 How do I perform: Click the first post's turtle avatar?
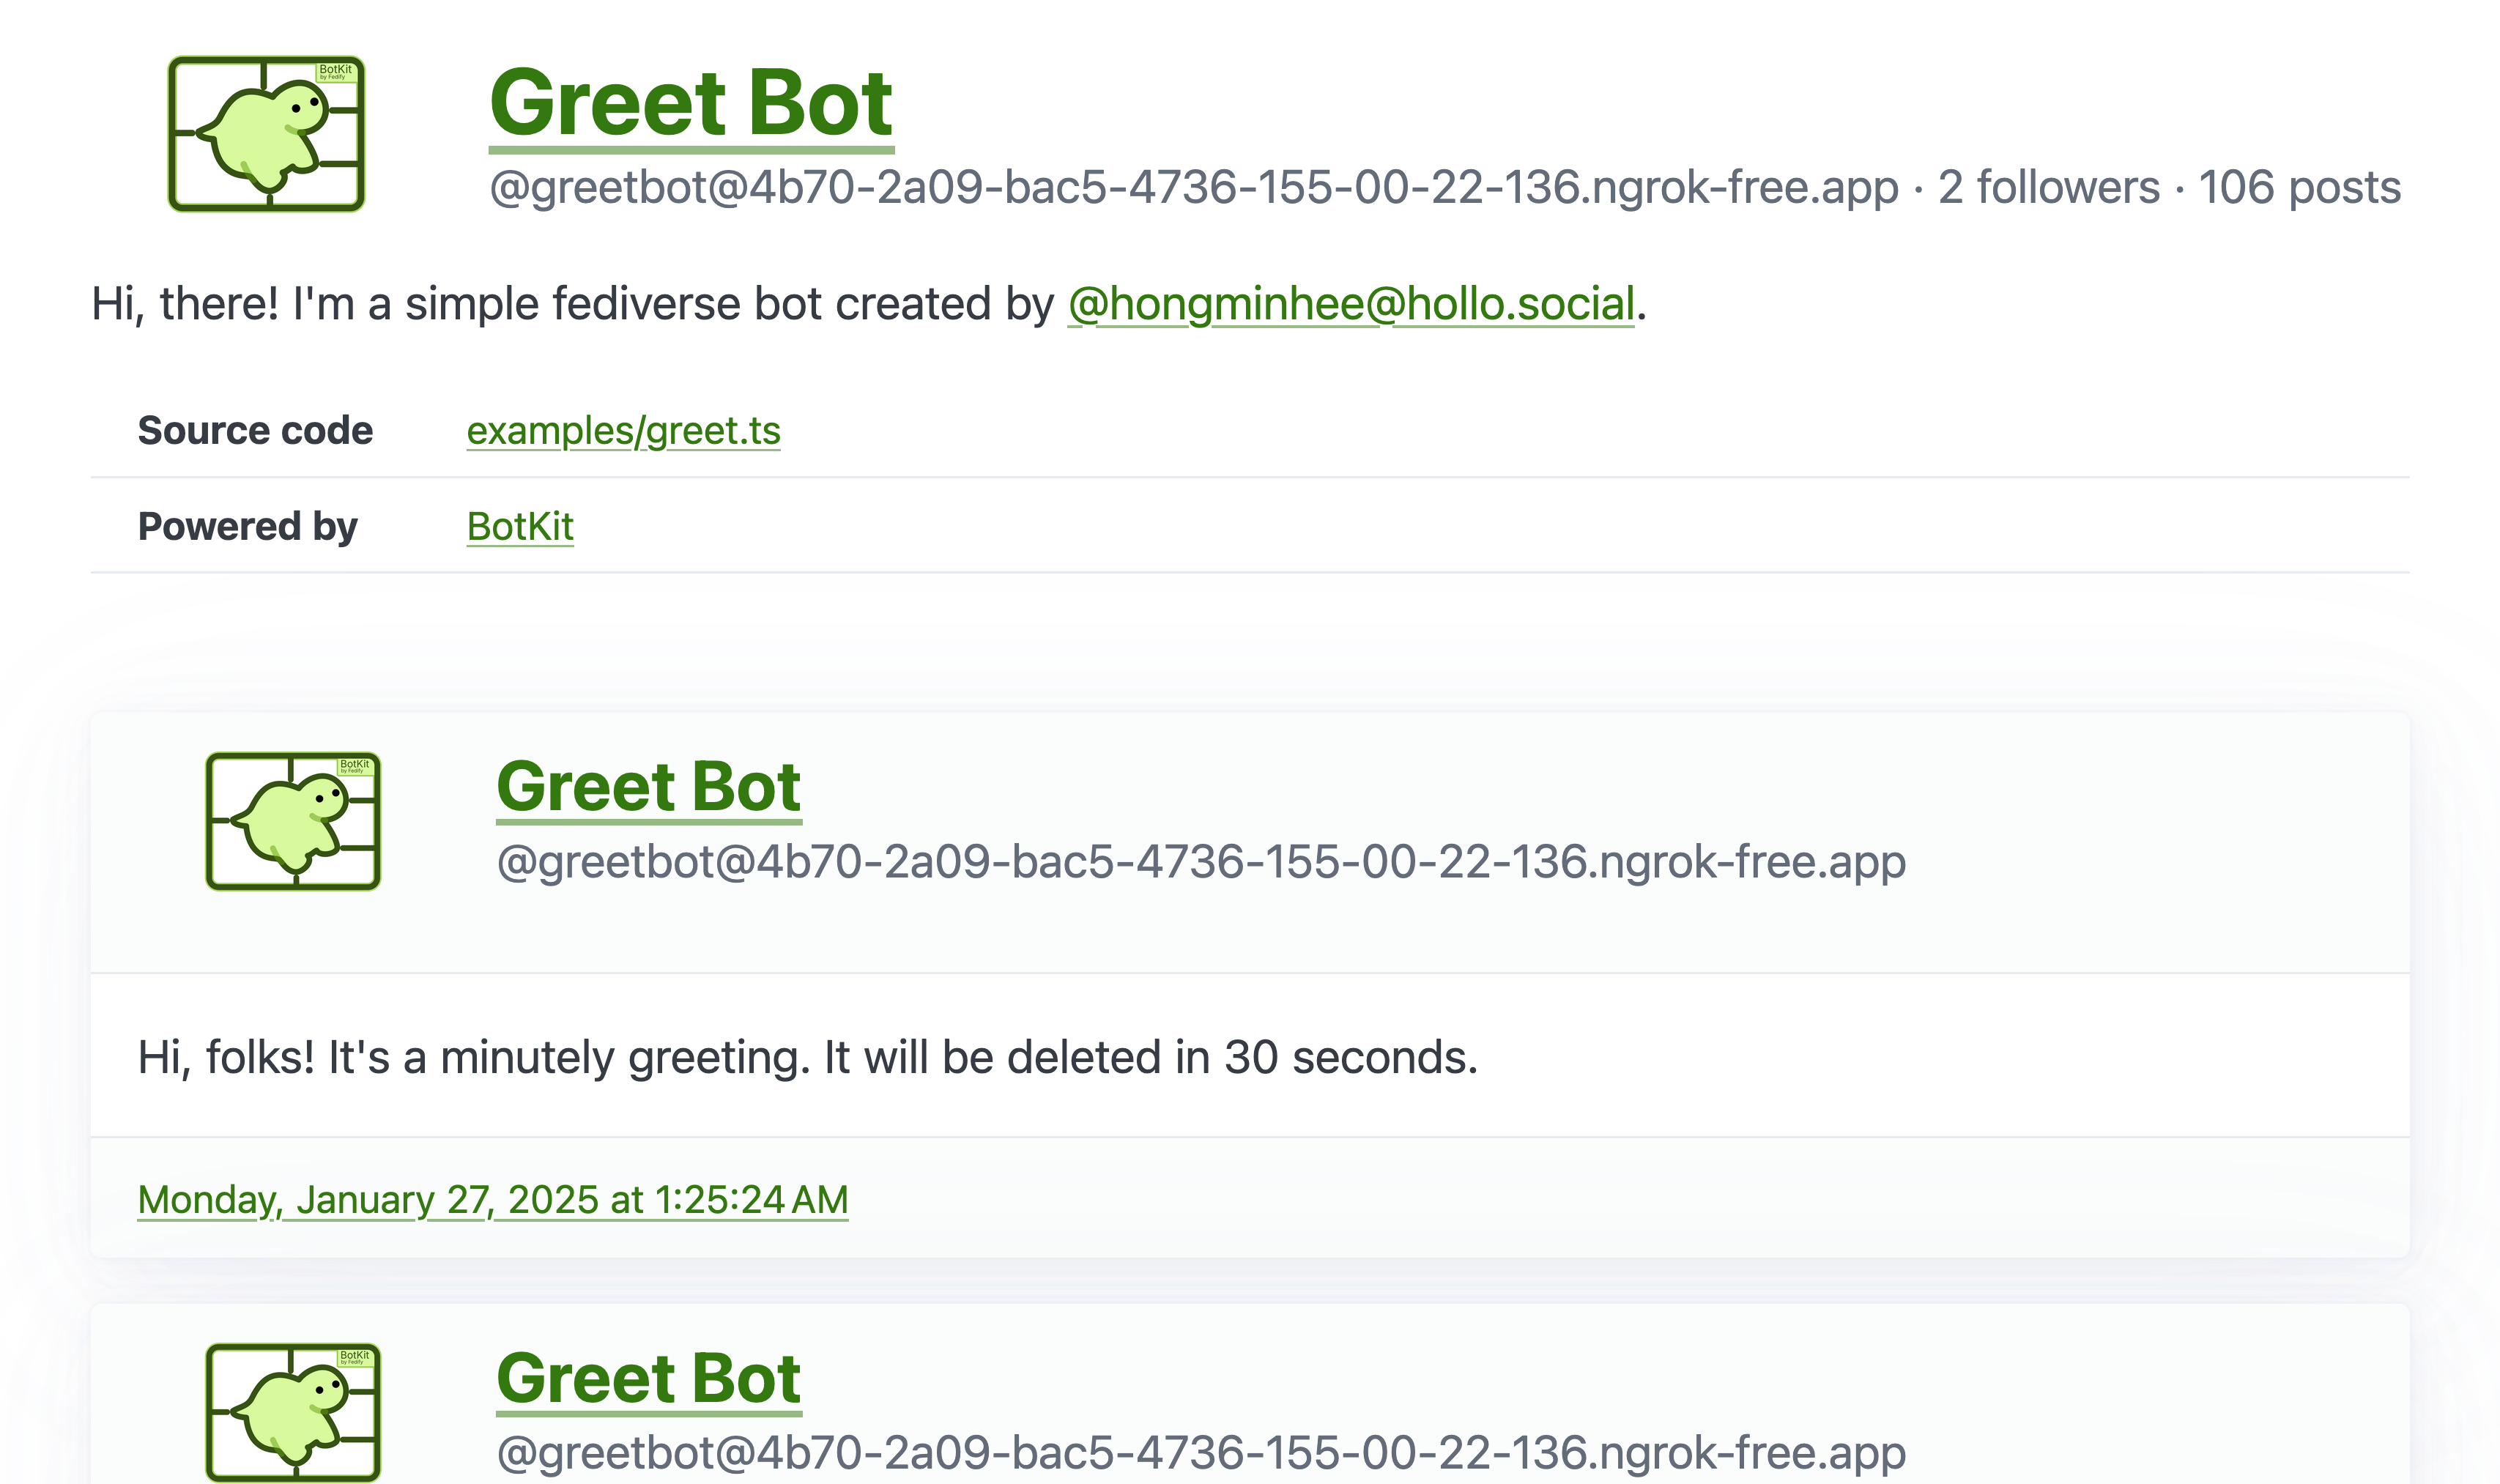tap(293, 821)
